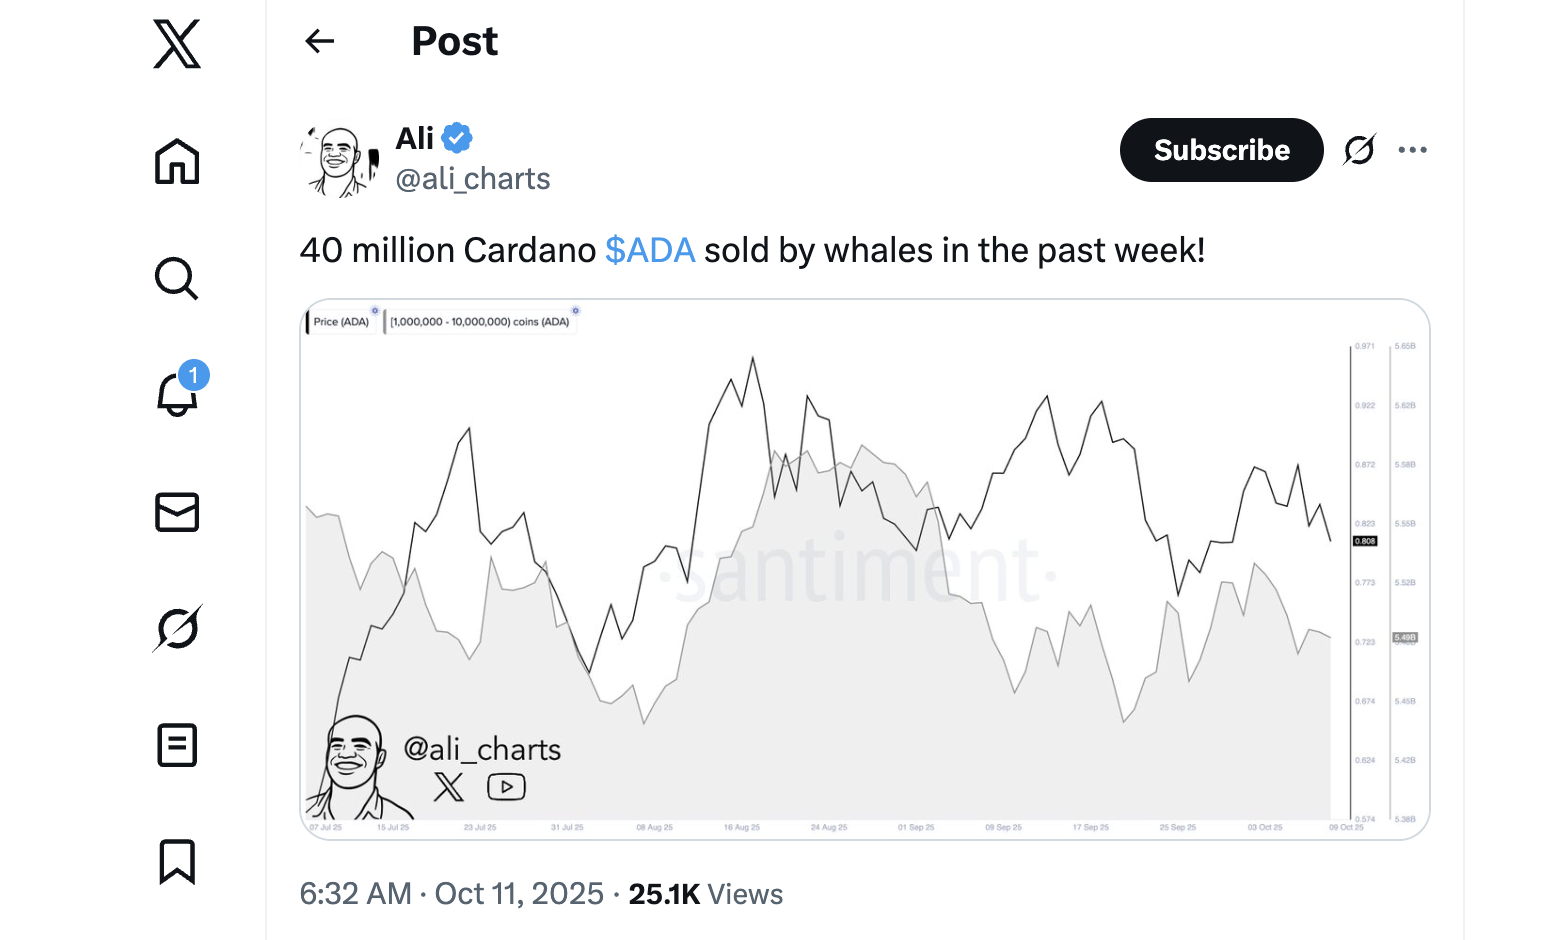
Task: Click the Price (ADA) legend label
Action: [x=341, y=322]
